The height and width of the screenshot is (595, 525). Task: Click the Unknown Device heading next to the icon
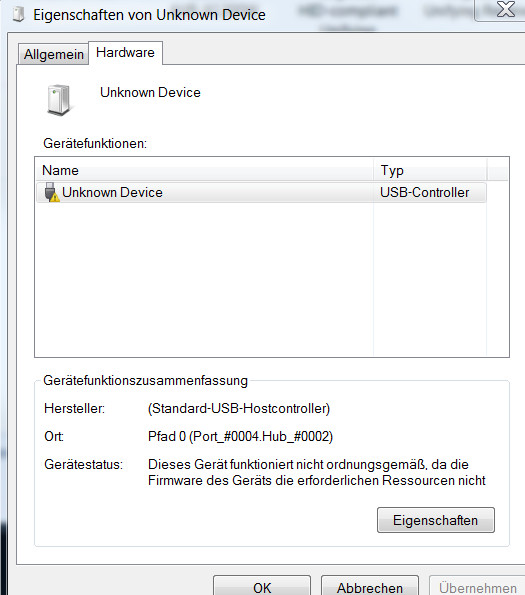click(150, 92)
